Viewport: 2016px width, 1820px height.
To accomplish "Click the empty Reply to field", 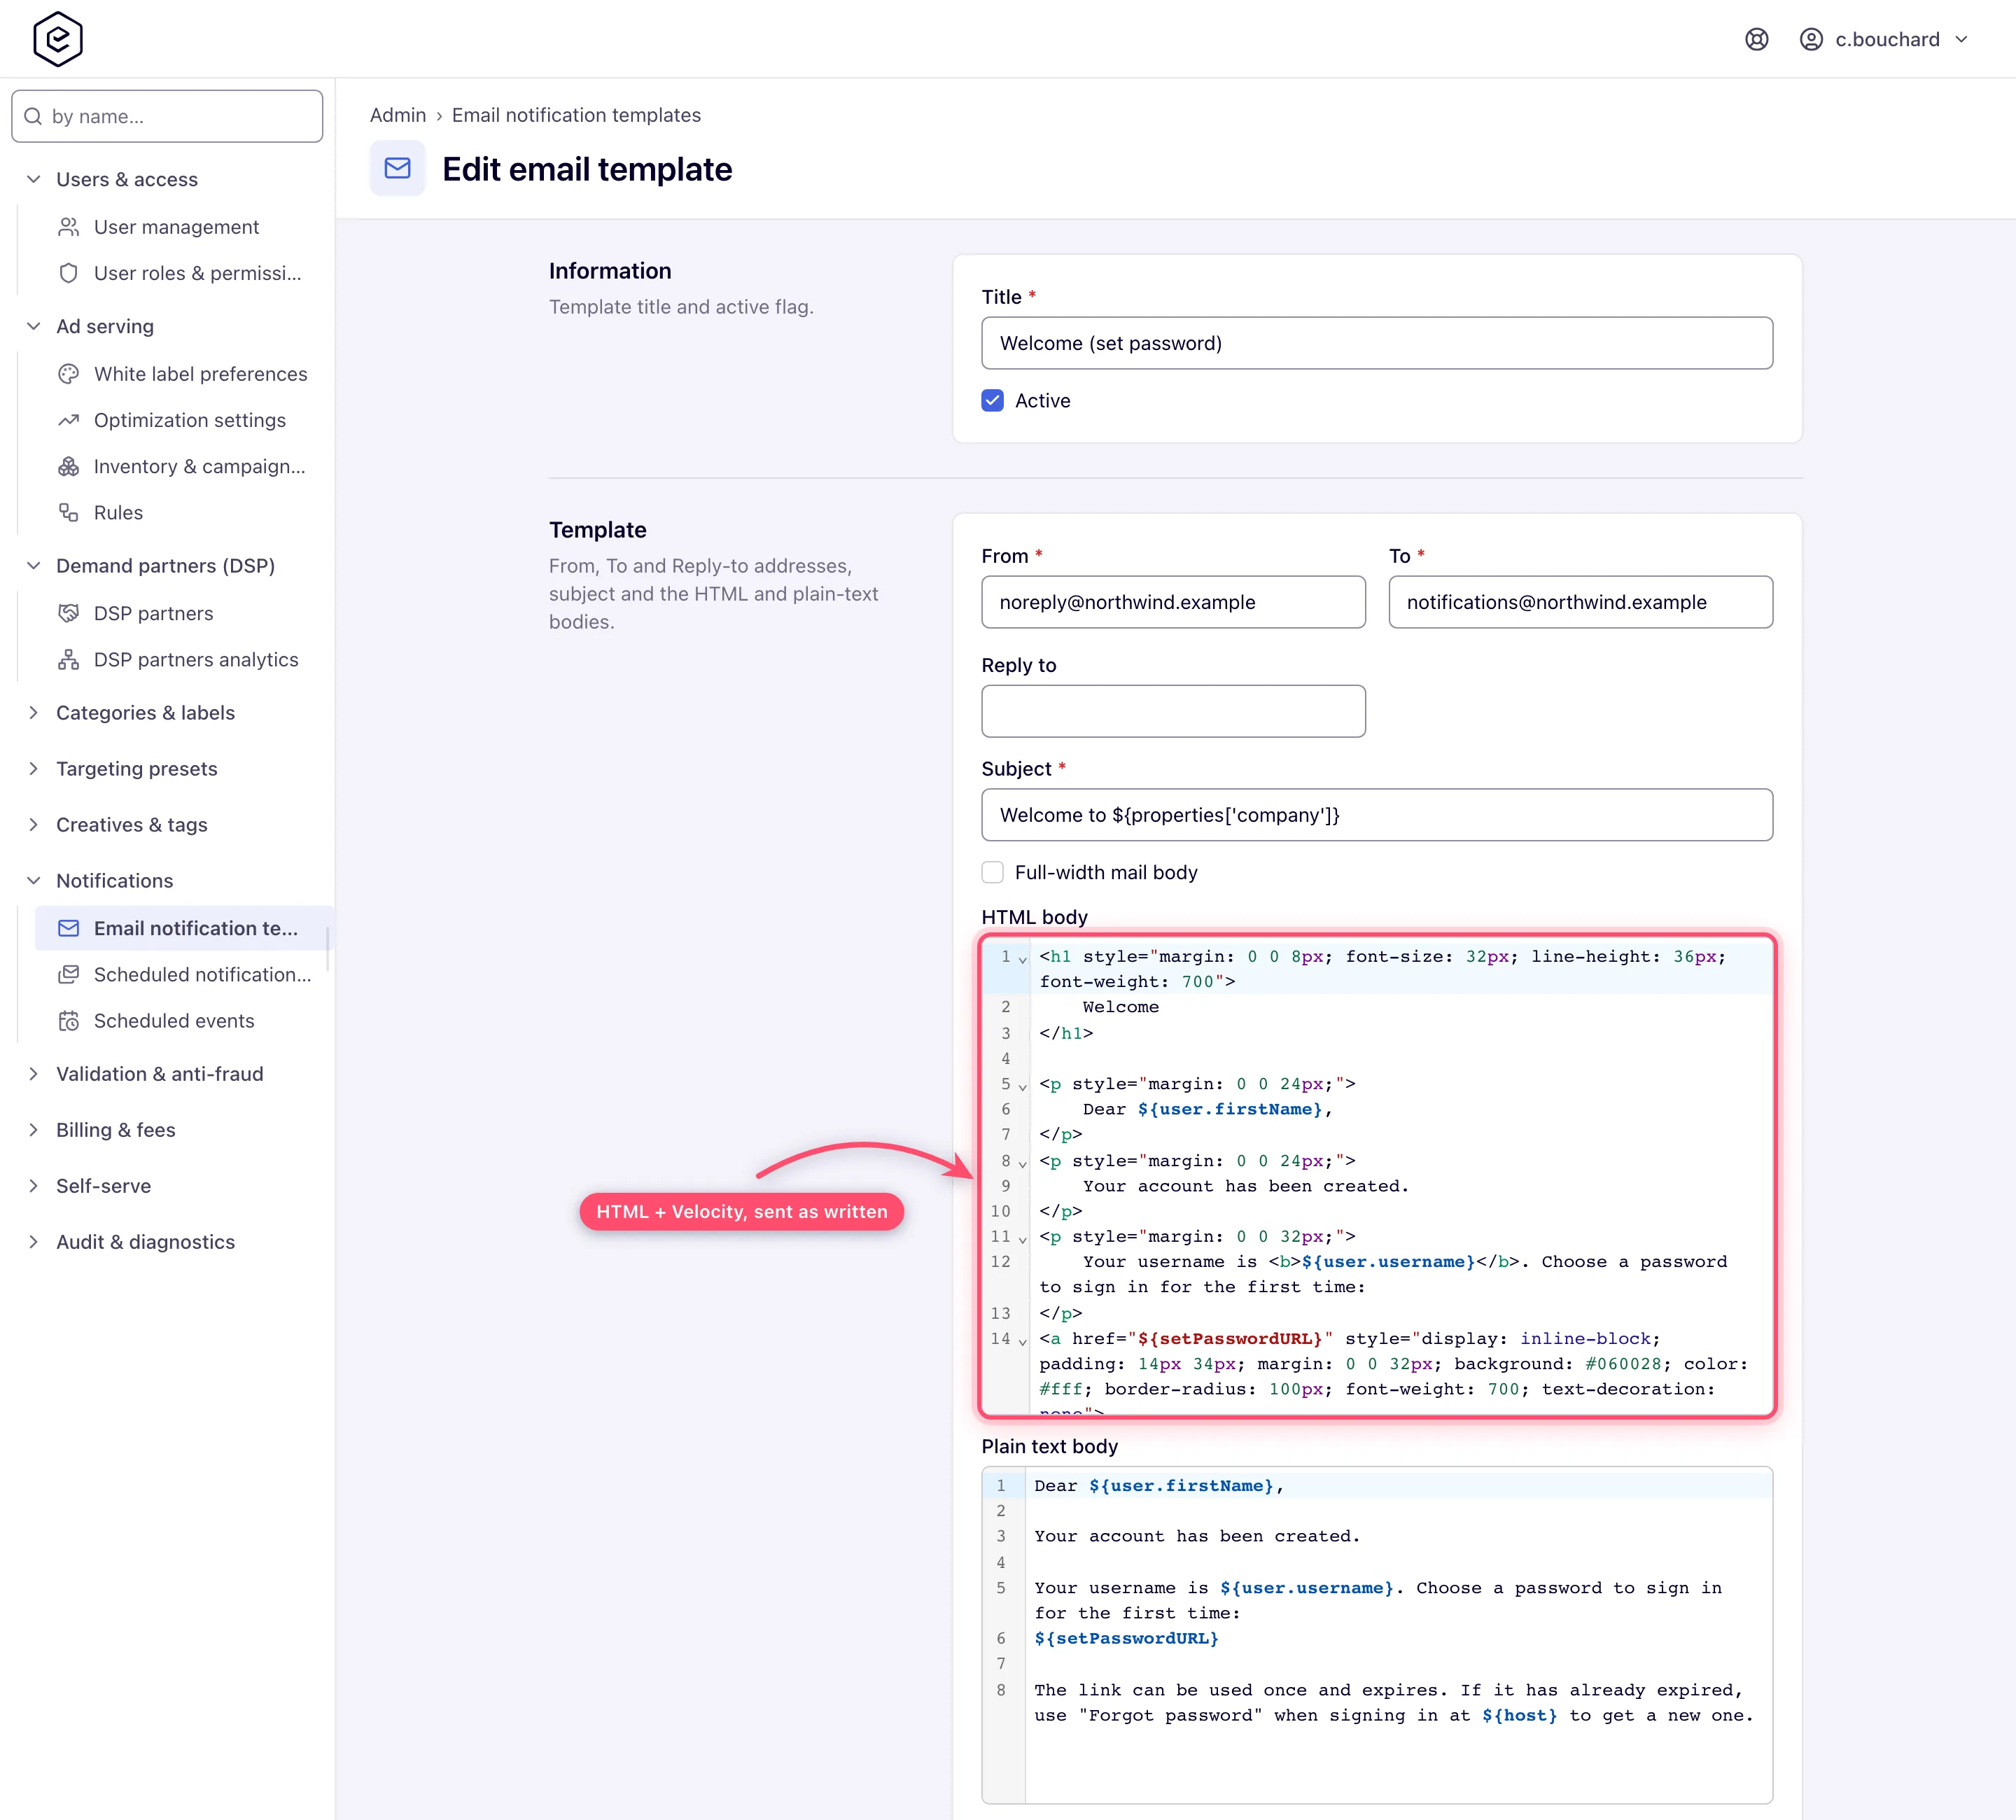I will click(x=1173, y=711).
